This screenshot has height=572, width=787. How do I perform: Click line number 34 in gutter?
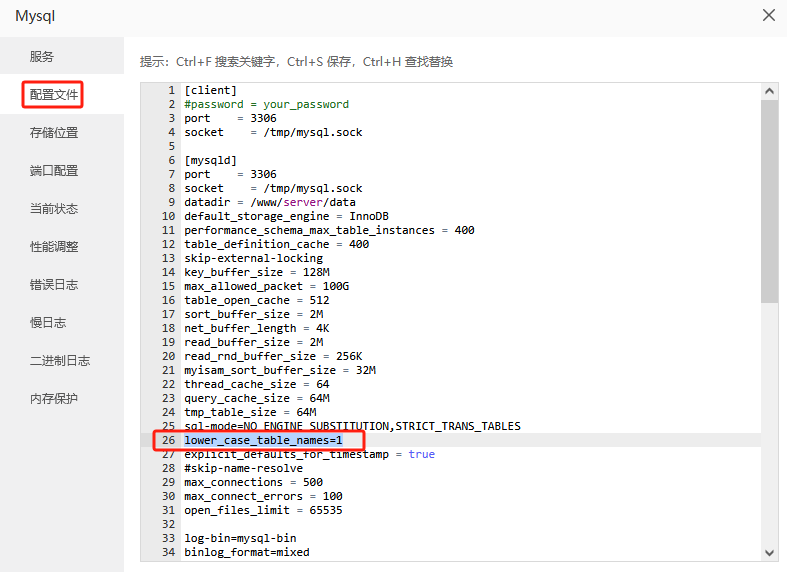(169, 552)
